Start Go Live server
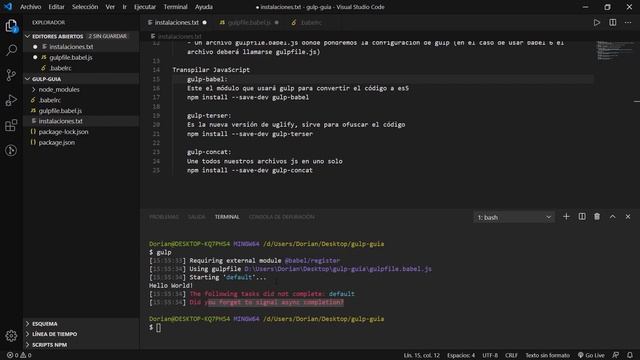640x360 pixels. pyautogui.click(x=591, y=355)
